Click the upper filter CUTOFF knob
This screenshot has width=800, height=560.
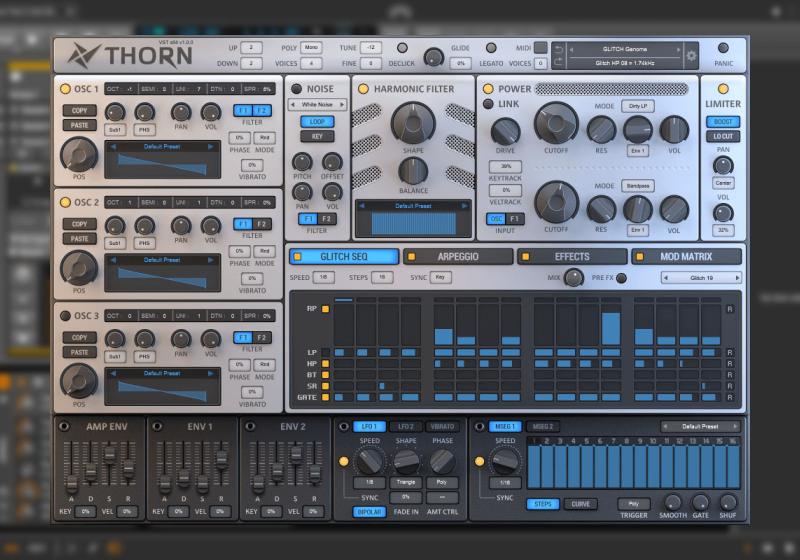(x=556, y=123)
